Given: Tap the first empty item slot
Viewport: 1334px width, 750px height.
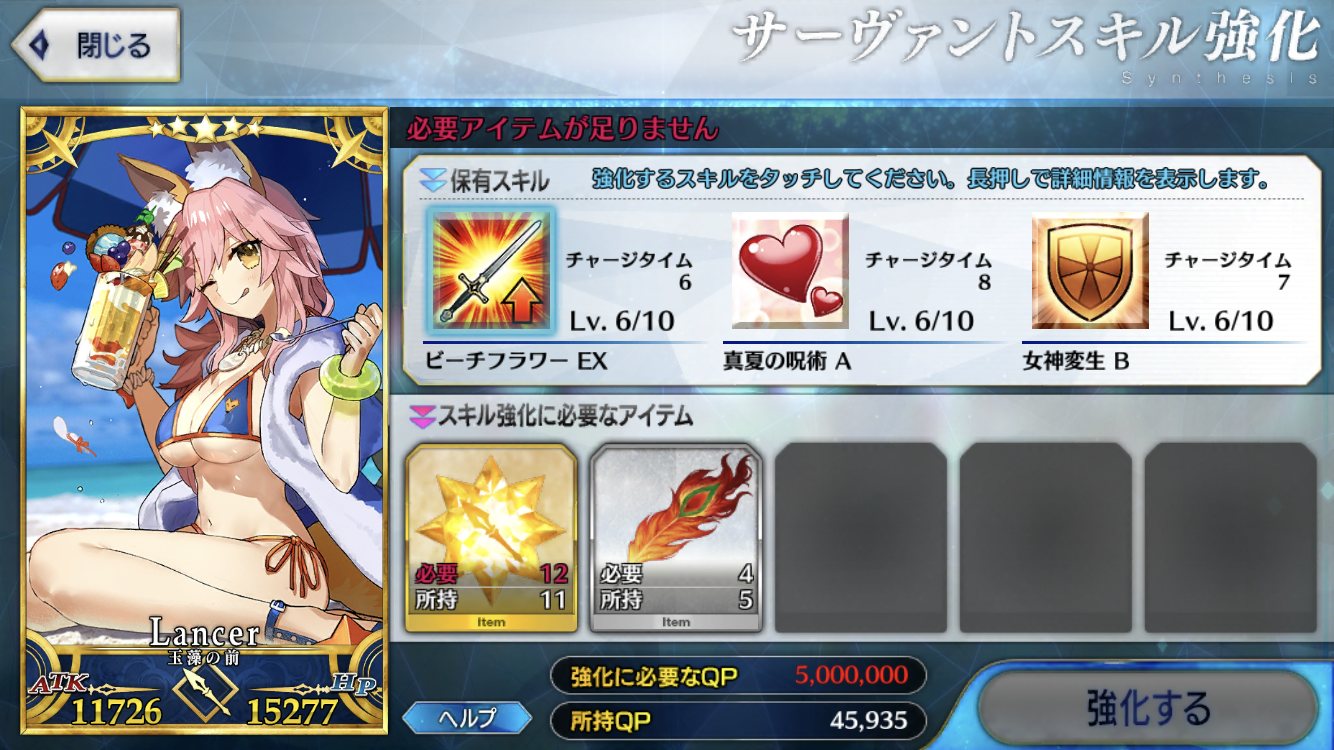Looking at the screenshot, I should tap(861, 537).
